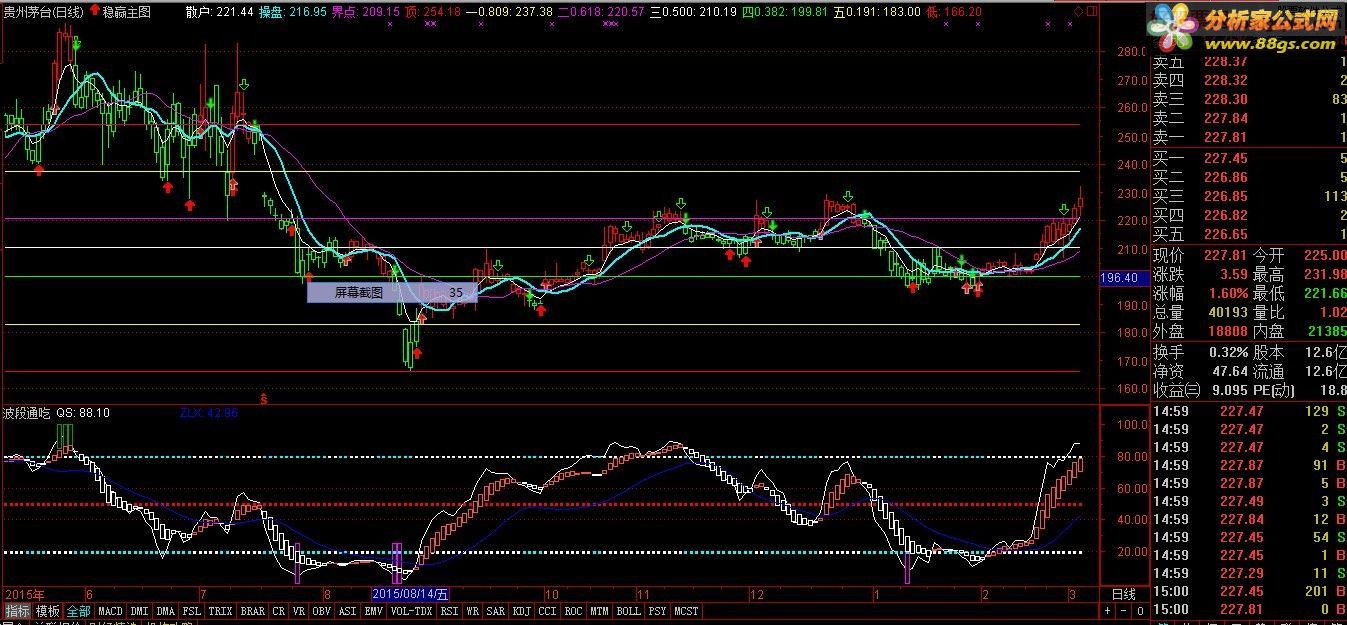Activate the BOLL indicator tab
The height and width of the screenshot is (625, 1347).
pyautogui.click(x=629, y=610)
